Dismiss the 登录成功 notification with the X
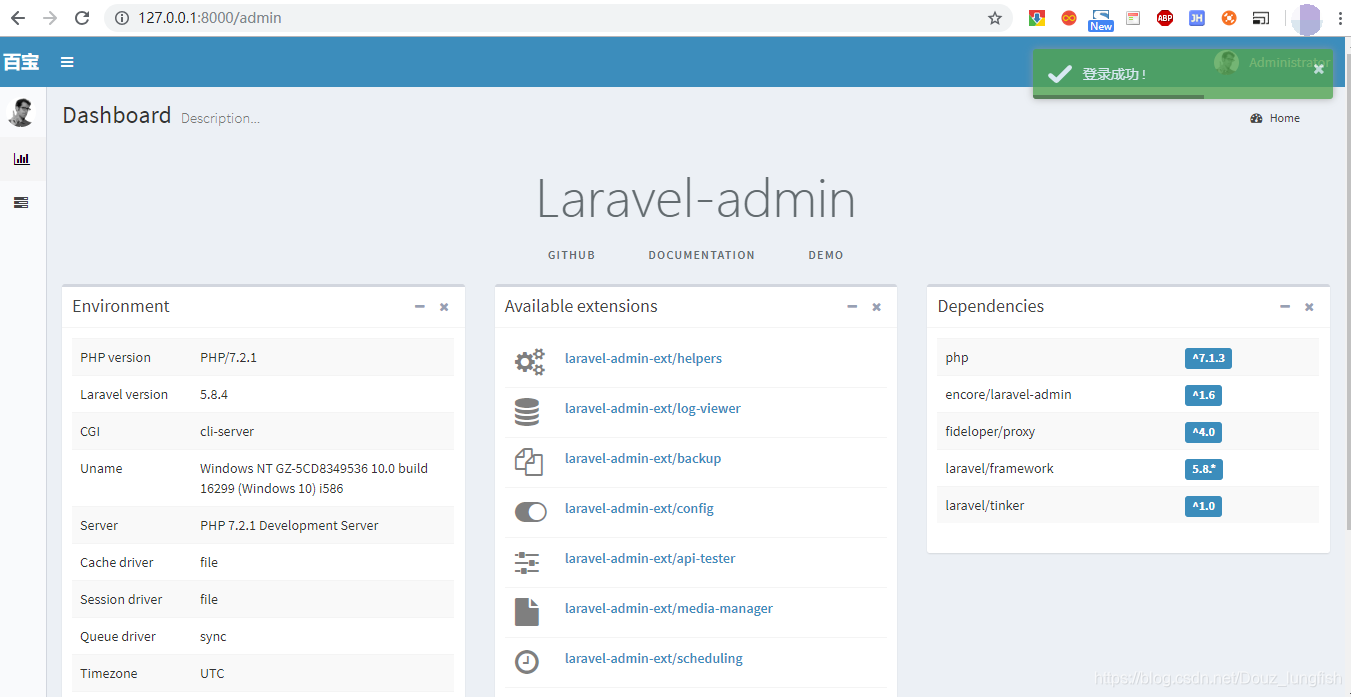 1319,69
